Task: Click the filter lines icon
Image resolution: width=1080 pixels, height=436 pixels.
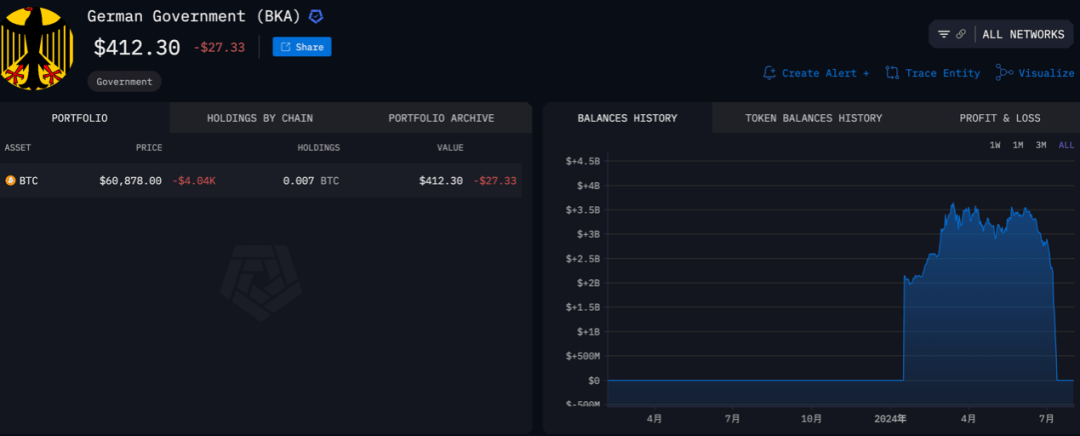Action: (944, 34)
